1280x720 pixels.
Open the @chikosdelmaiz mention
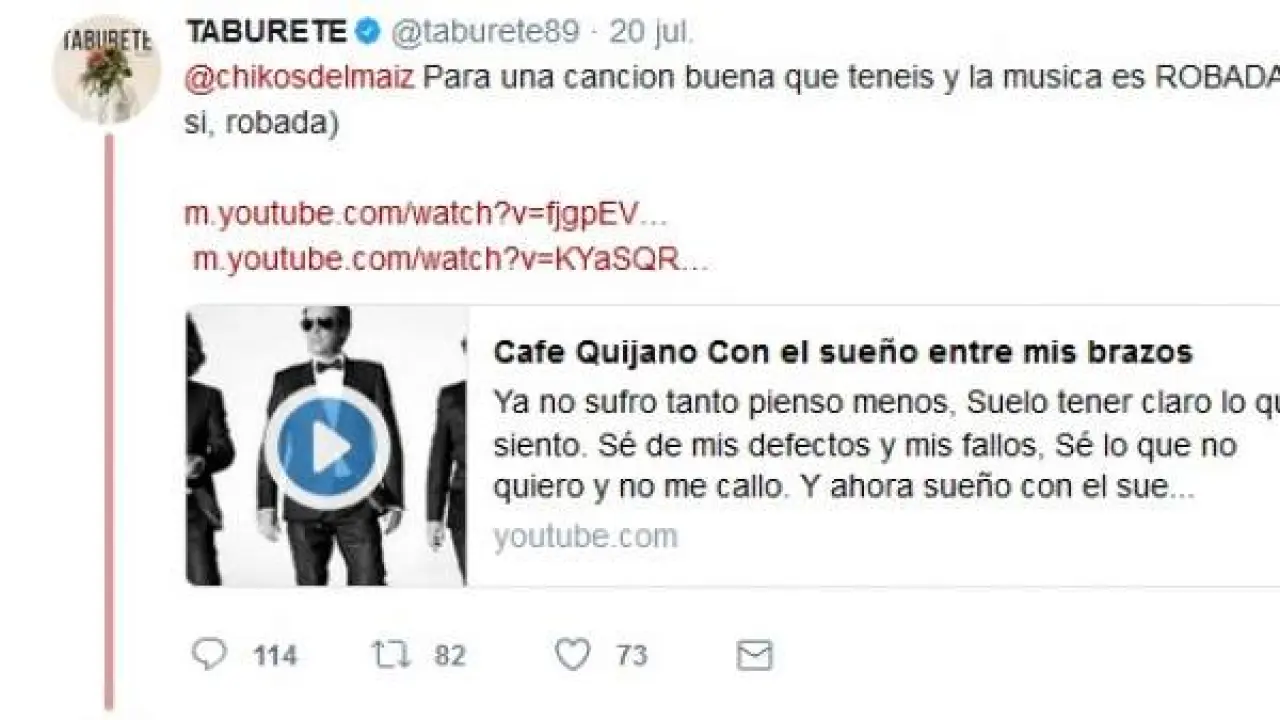coord(299,79)
